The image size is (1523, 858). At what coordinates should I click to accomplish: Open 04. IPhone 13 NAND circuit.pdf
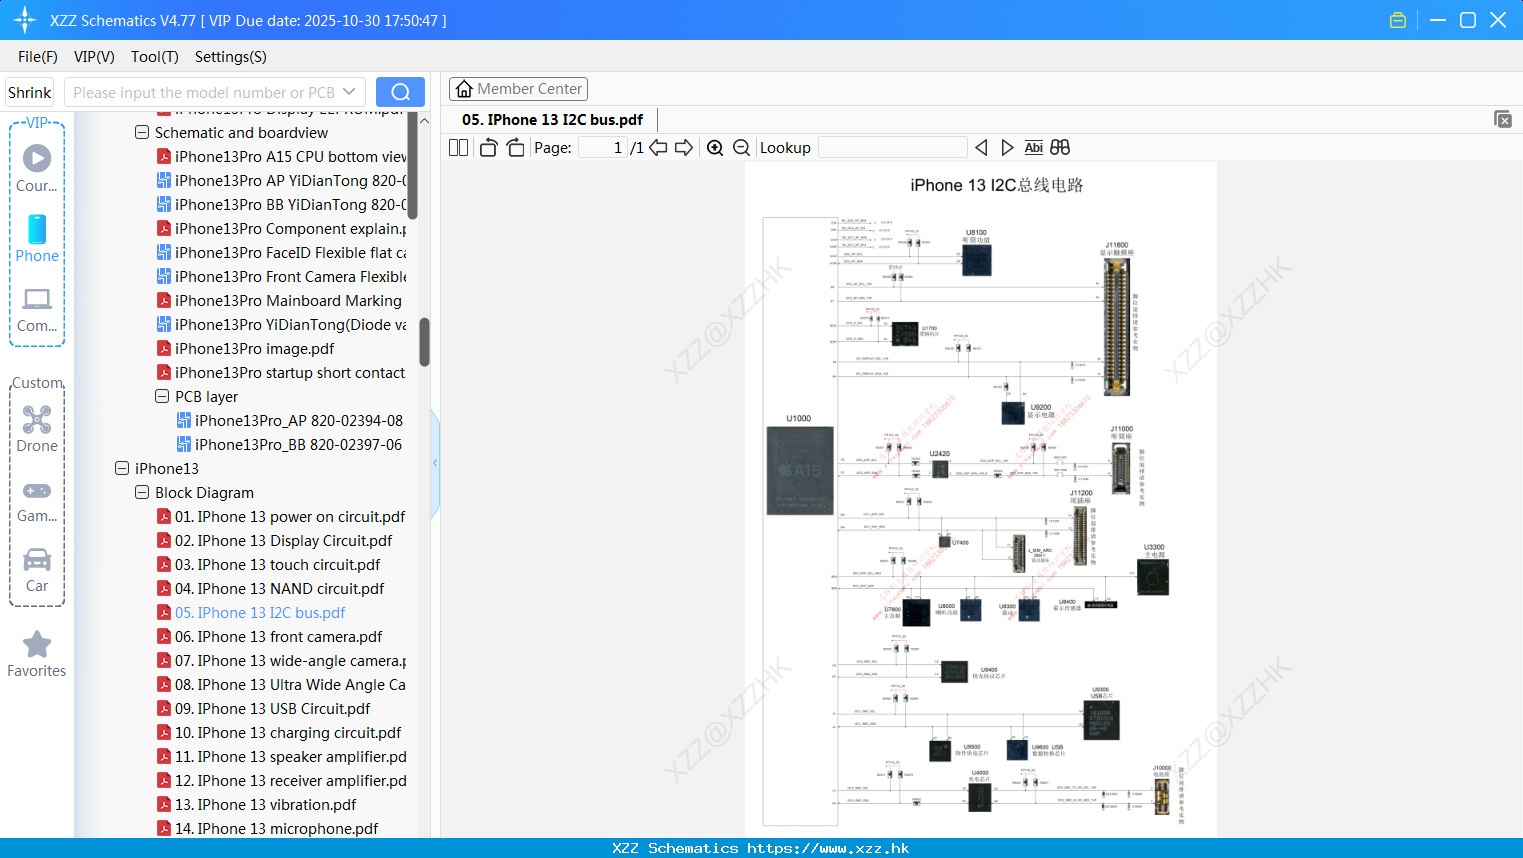click(271, 588)
